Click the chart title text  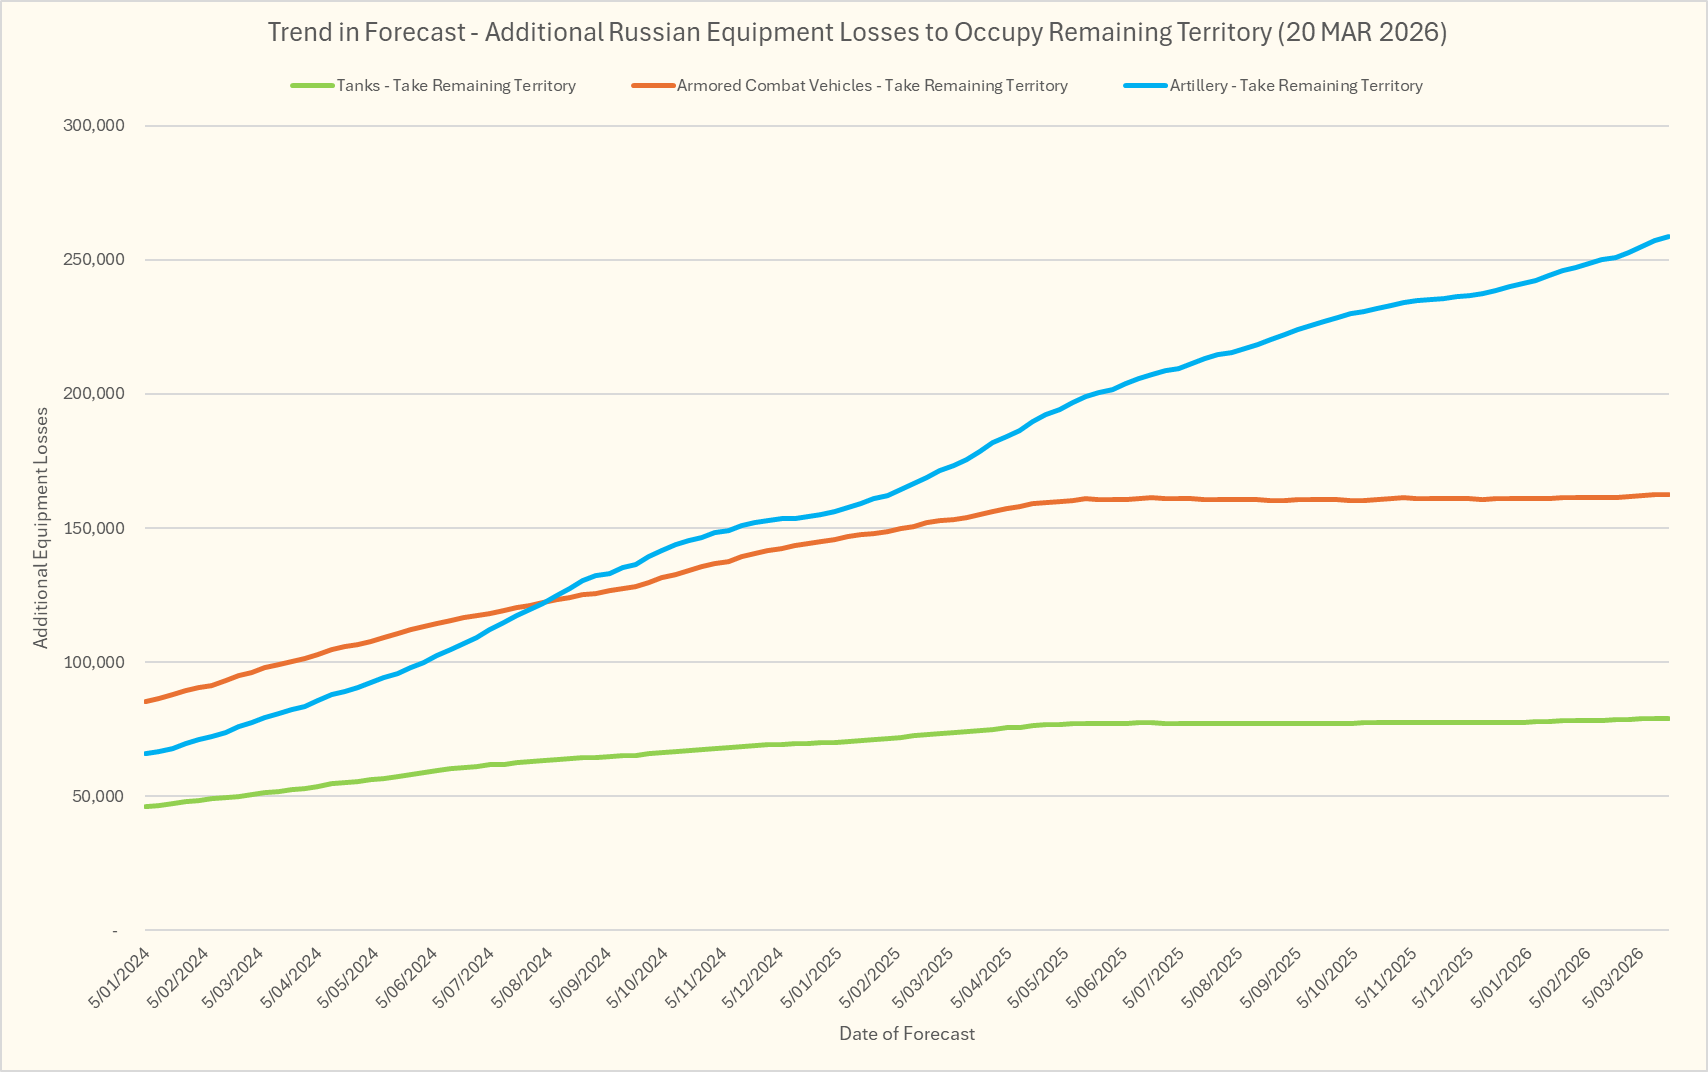coord(856,32)
